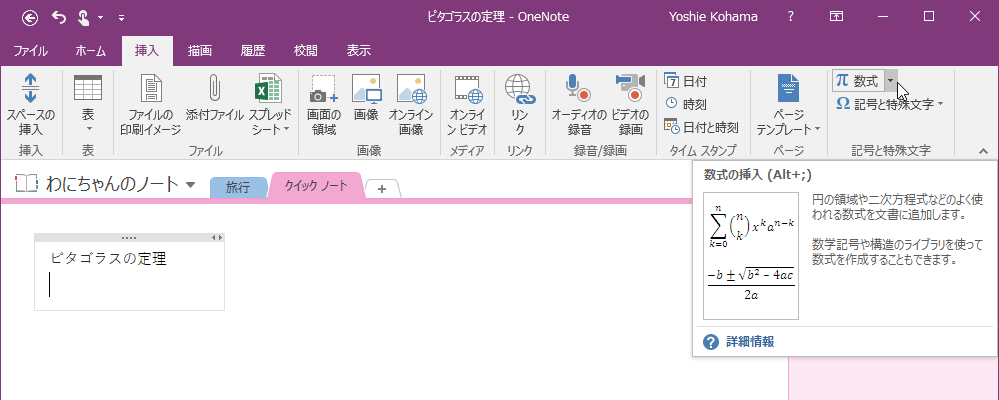Click the note container width arrows
This screenshot has width=999, height=400.
tap(217, 238)
